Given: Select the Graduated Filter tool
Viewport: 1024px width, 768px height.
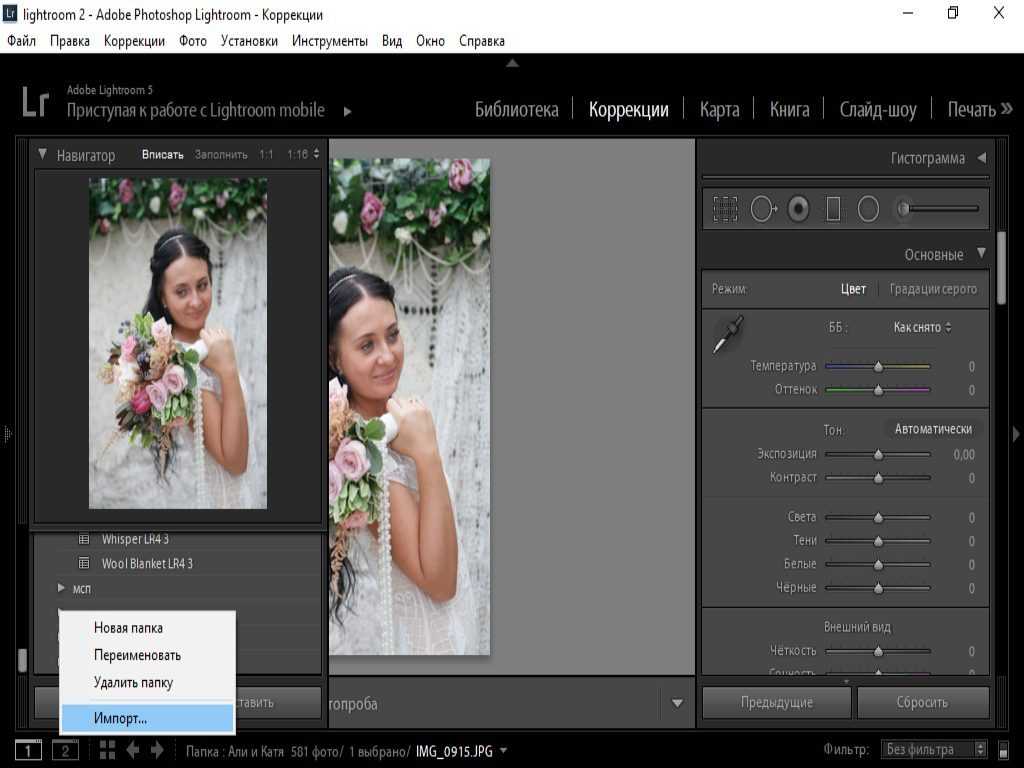Looking at the screenshot, I should [x=833, y=210].
